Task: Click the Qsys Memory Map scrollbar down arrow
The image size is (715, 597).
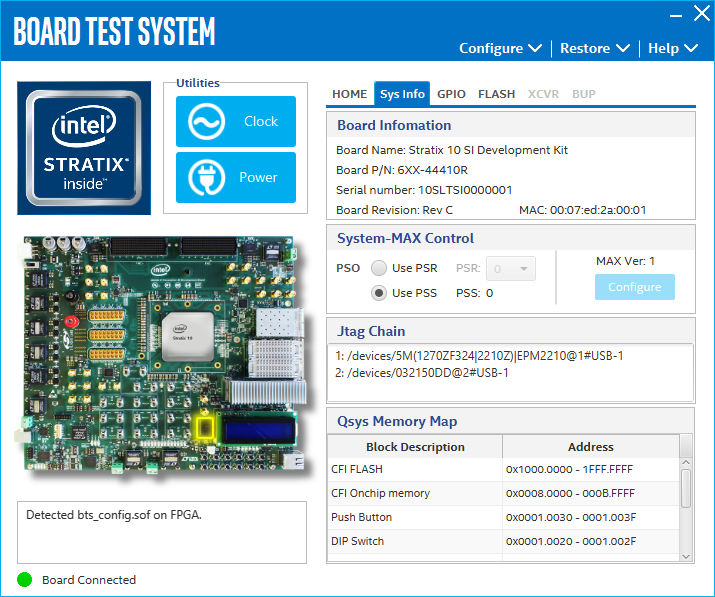Action: click(x=686, y=555)
